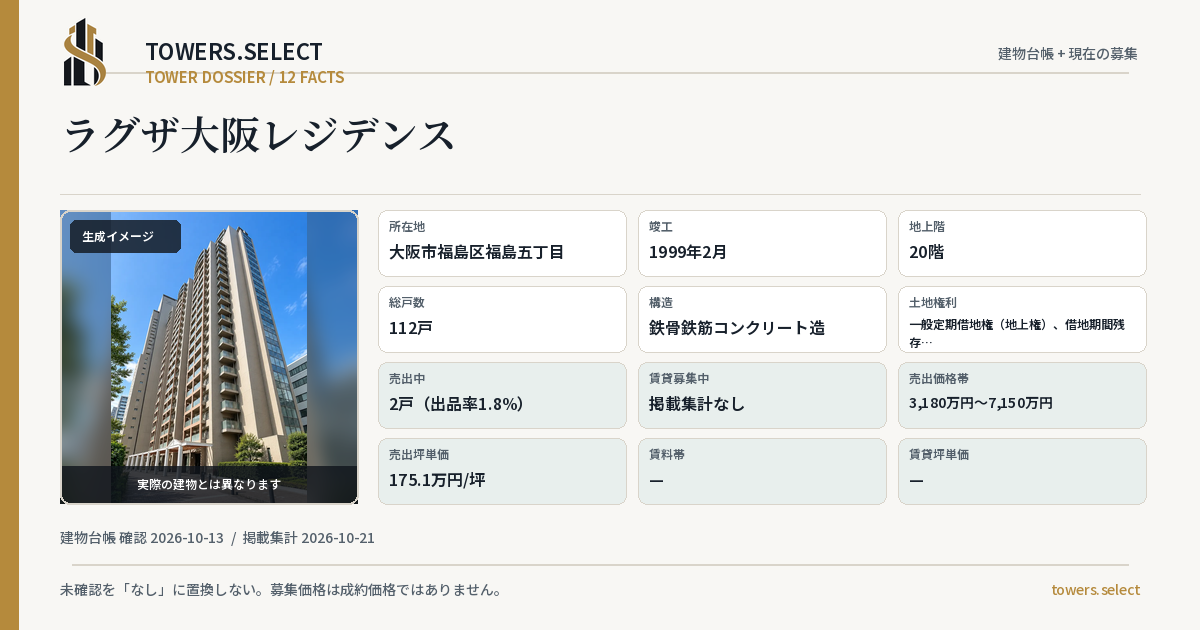The width and height of the screenshot is (1200, 630).
Task: Expand the truncated 土地権利 card
Action: point(1022,319)
